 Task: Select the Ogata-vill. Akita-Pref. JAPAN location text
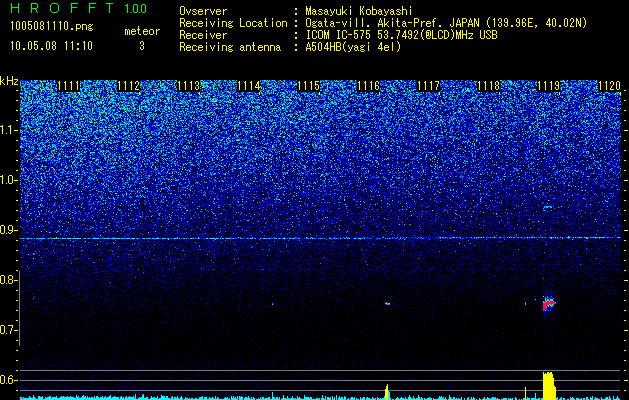[x=446, y=23]
